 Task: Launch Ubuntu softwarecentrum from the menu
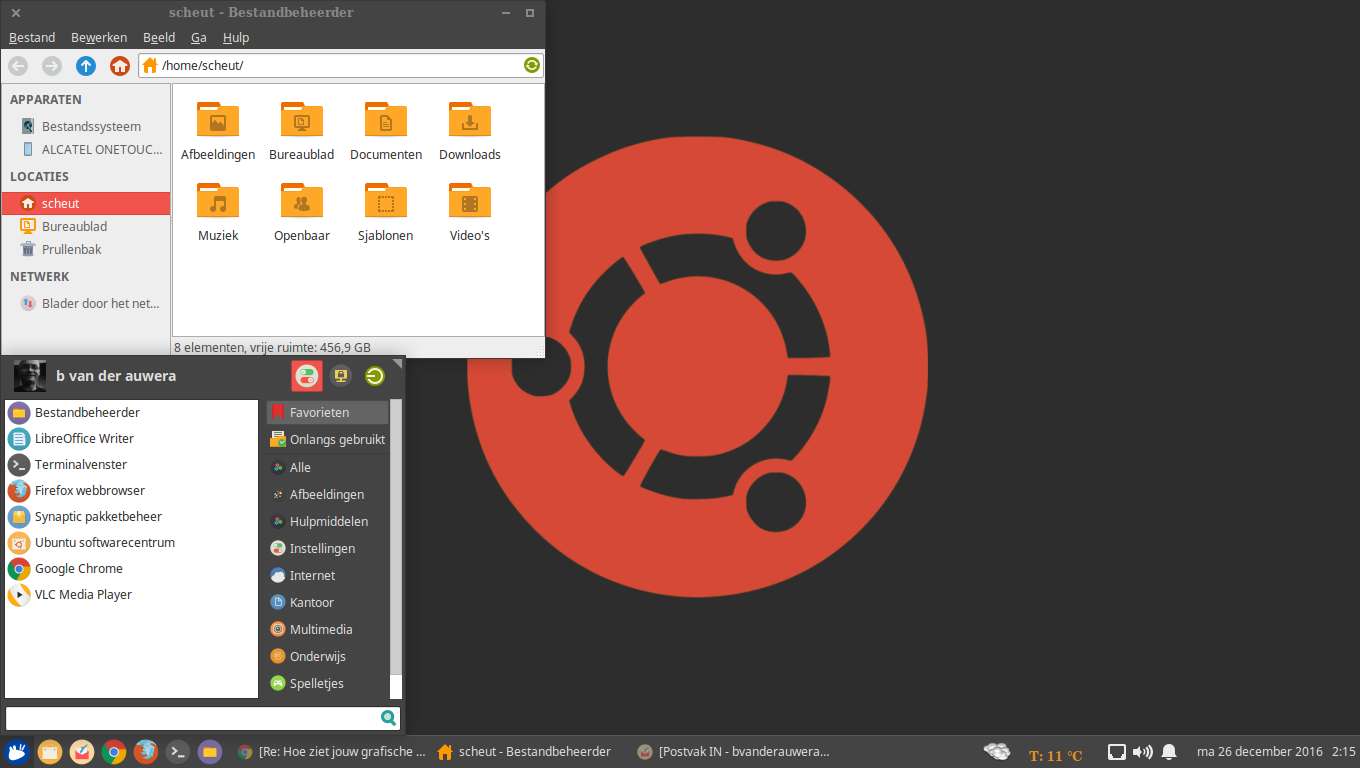131,542
